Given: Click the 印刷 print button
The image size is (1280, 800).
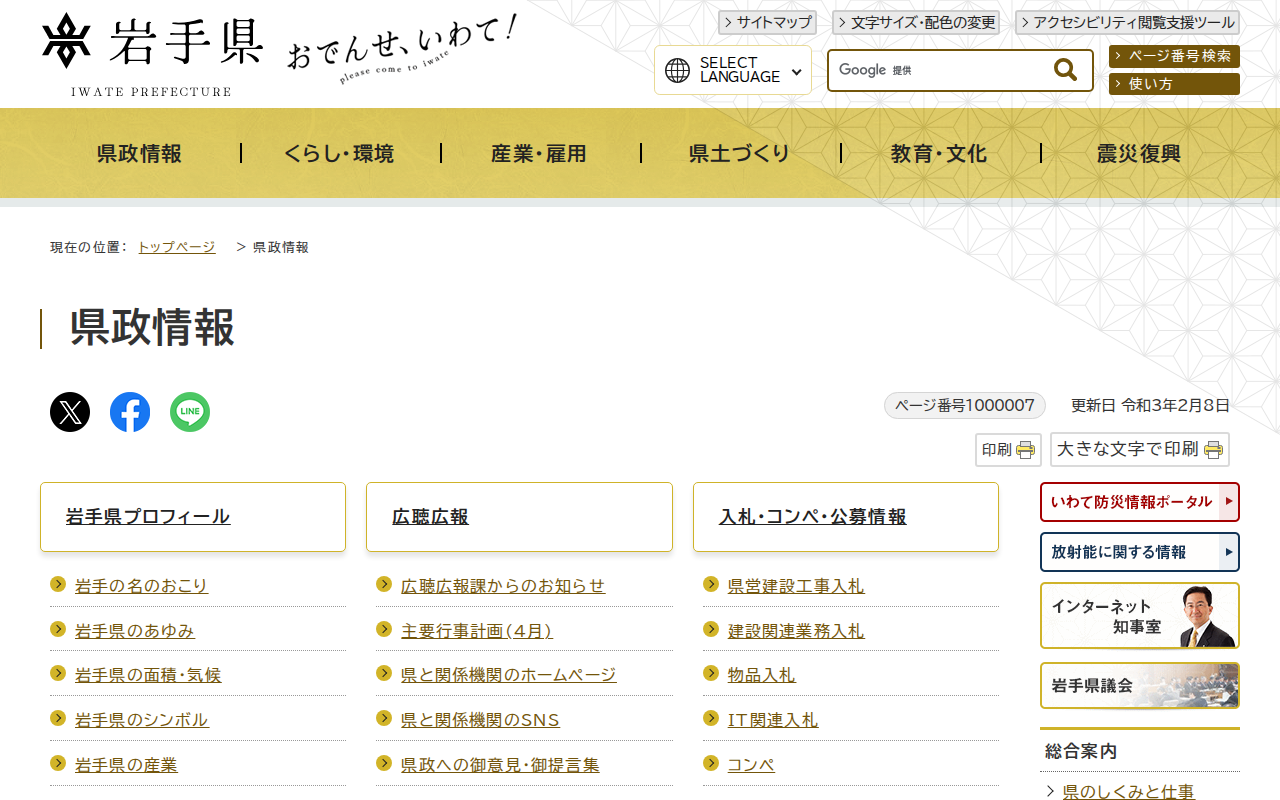Looking at the screenshot, I should 1008,450.
